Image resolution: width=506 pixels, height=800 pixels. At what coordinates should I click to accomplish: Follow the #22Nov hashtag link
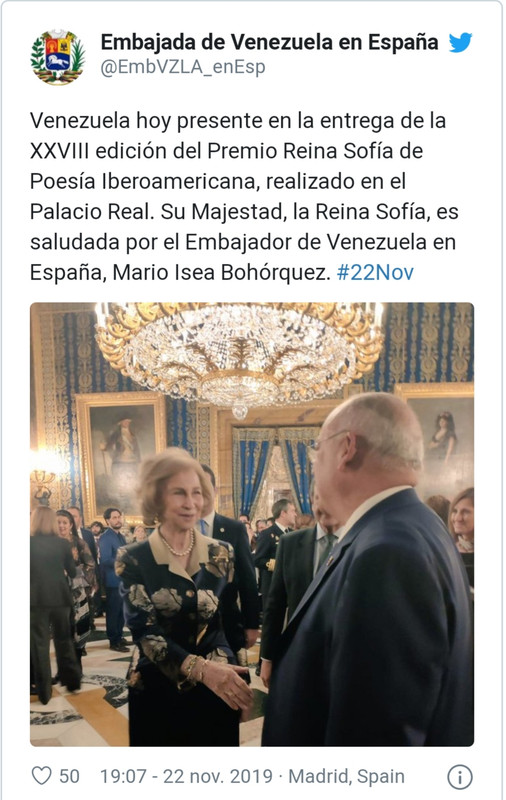click(375, 272)
